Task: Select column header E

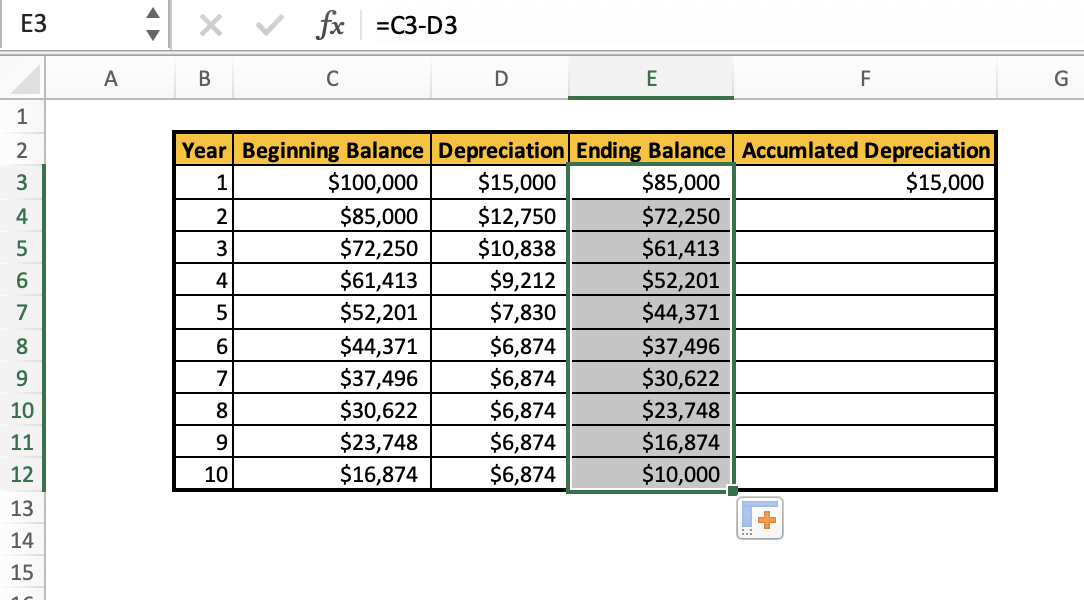Action: (x=650, y=78)
